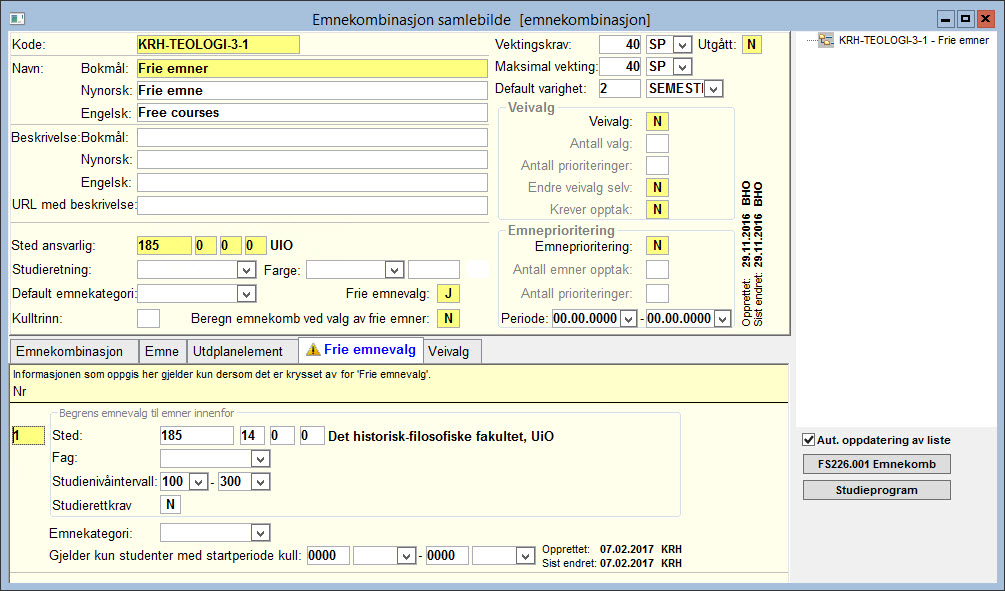The height and width of the screenshot is (591, 1005).
Task: Click the Default varighet value 2 field
Action: [x=620, y=88]
